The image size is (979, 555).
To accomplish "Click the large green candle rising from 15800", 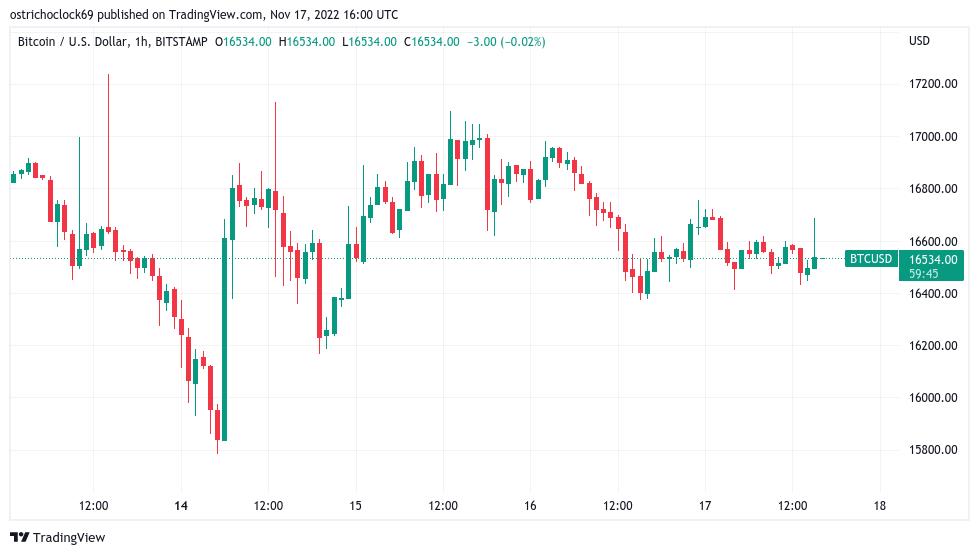I will coord(224,340).
